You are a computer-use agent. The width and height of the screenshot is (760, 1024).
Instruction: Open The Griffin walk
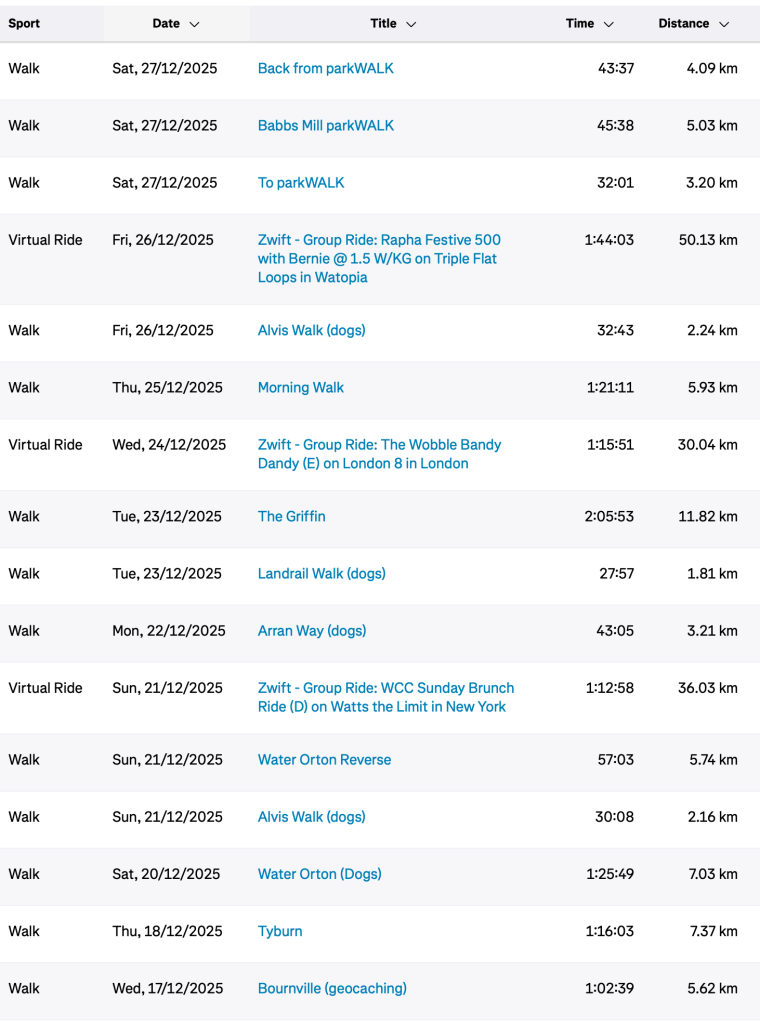pyautogui.click(x=291, y=517)
